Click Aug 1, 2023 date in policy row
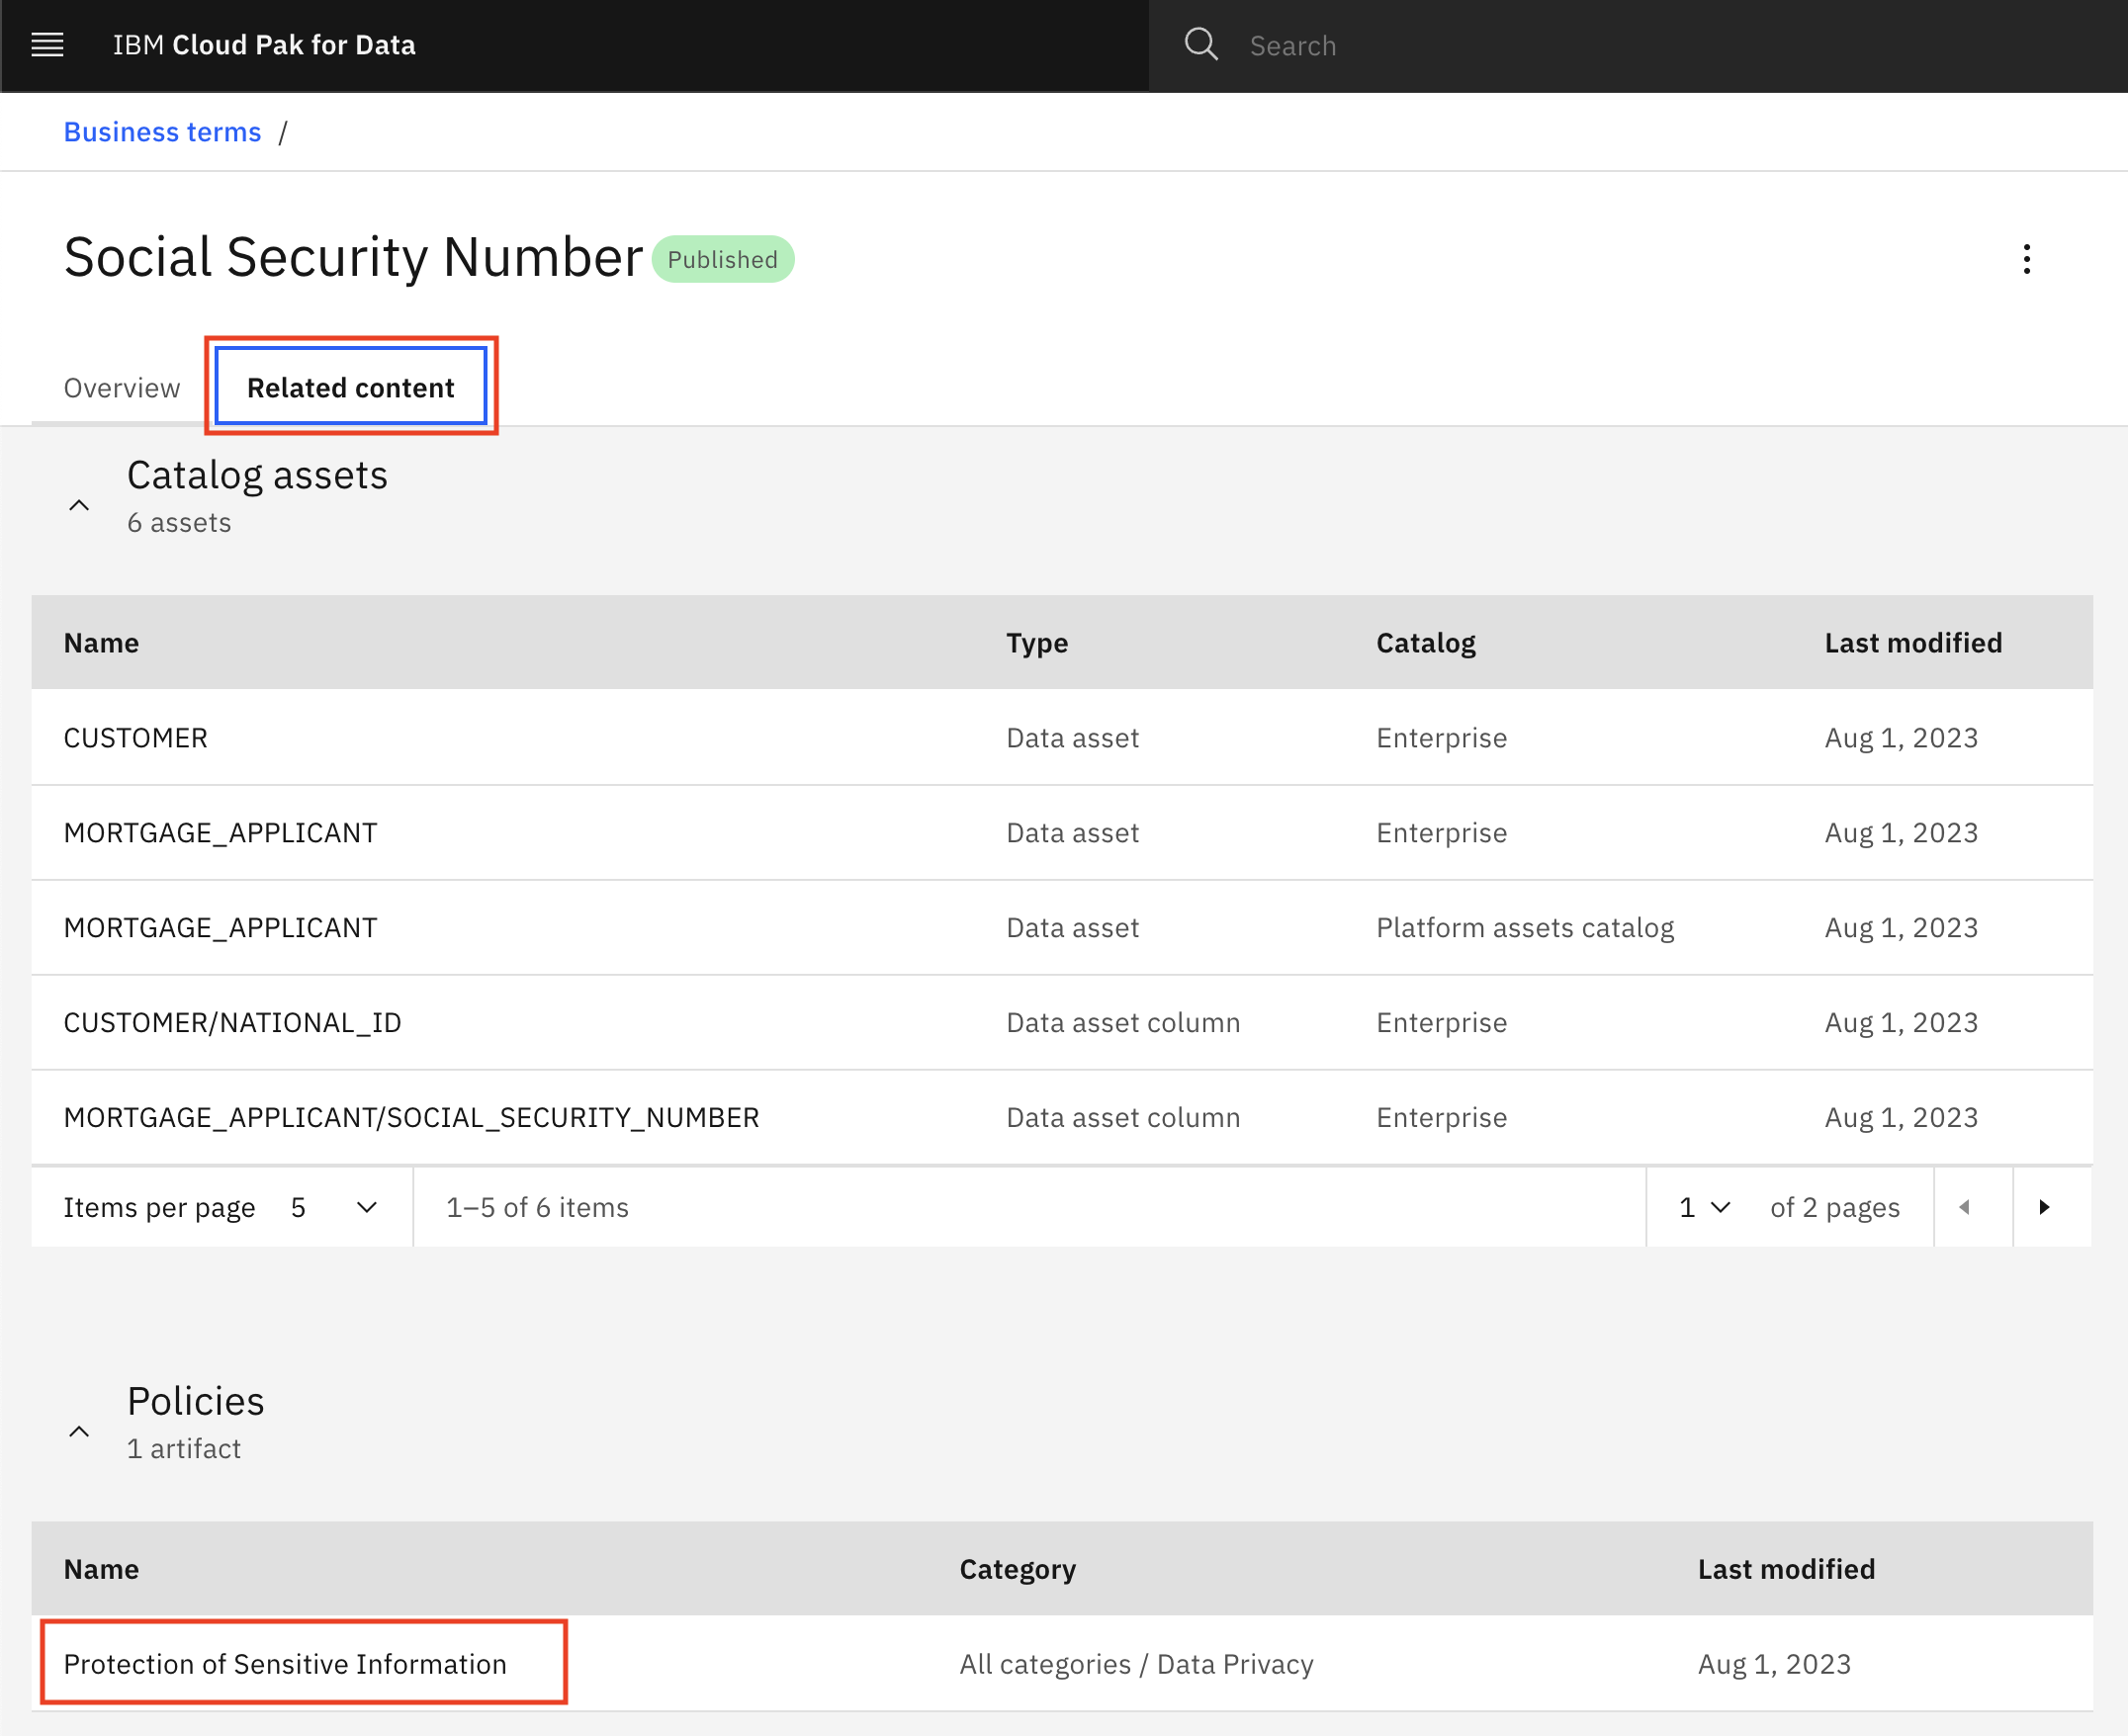The height and width of the screenshot is (1736, 2128). point(1774,1664)
